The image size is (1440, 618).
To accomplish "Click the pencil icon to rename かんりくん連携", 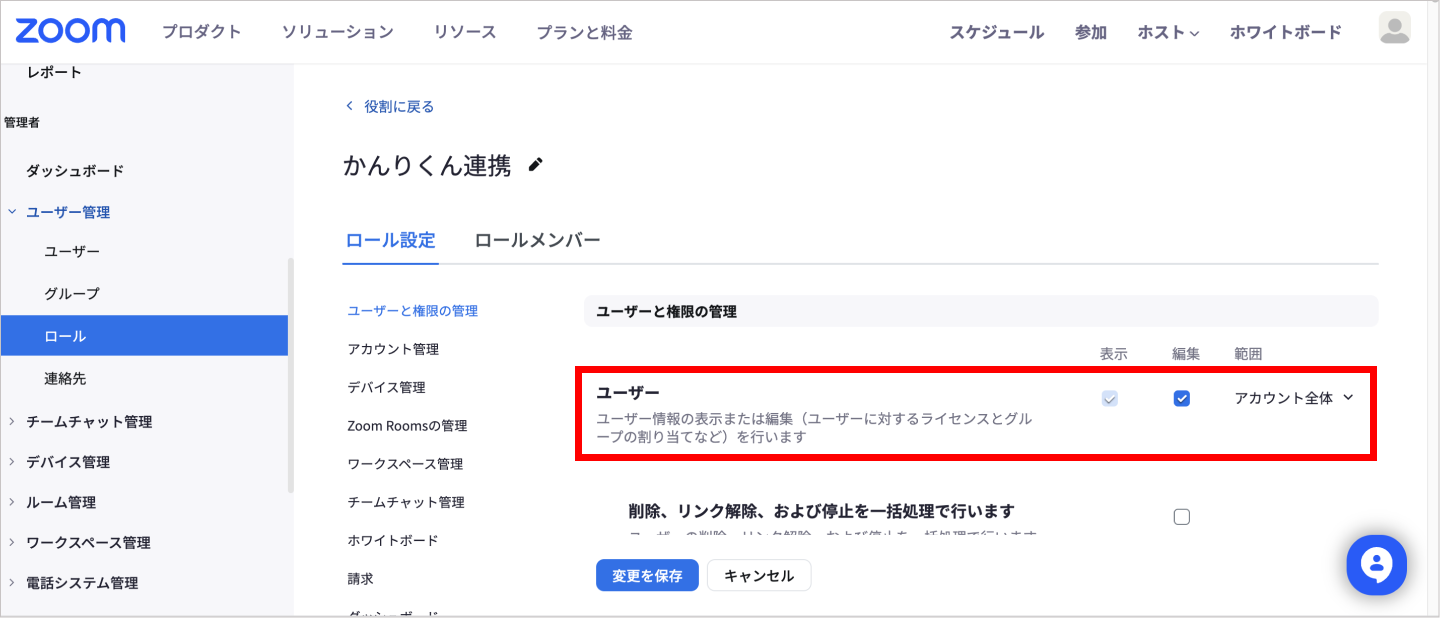I will (535, 165).
